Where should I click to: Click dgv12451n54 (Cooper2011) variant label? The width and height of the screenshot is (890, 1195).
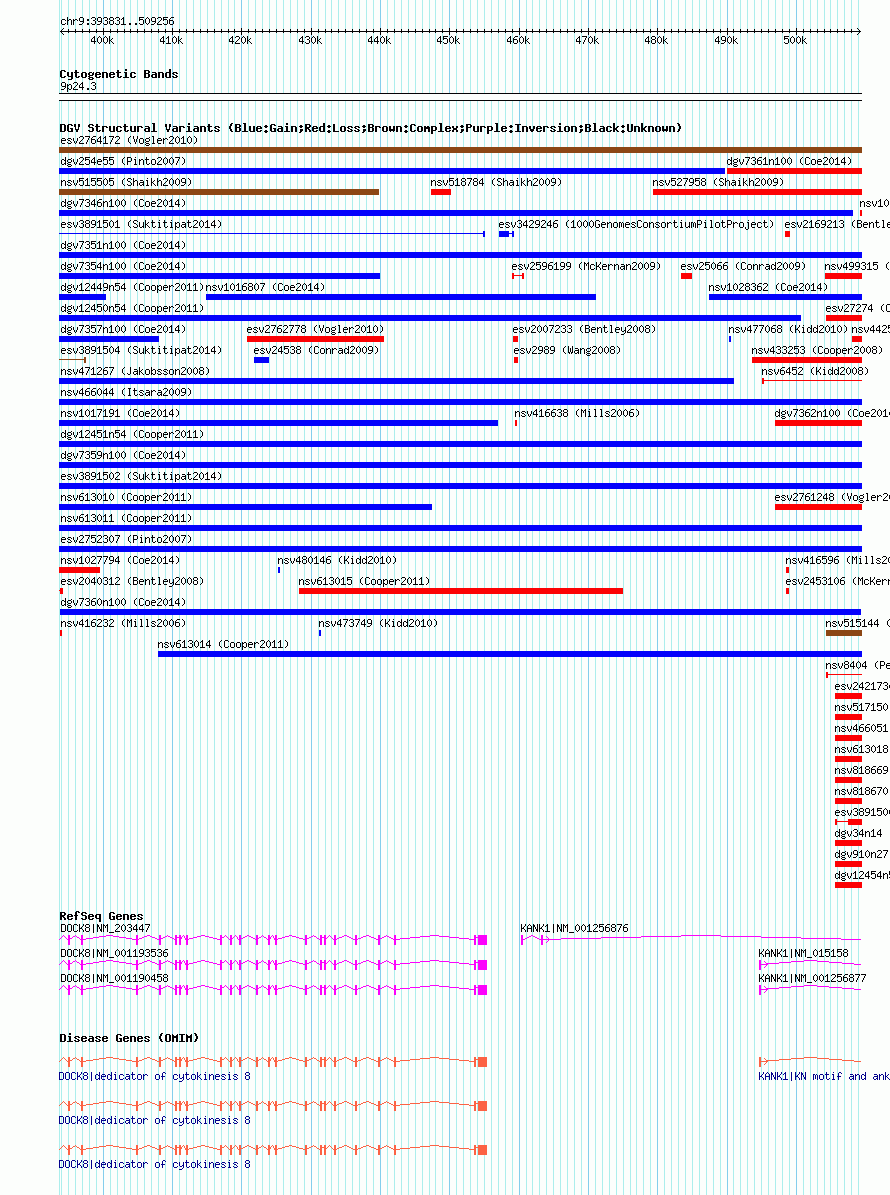tap(132, 434)
